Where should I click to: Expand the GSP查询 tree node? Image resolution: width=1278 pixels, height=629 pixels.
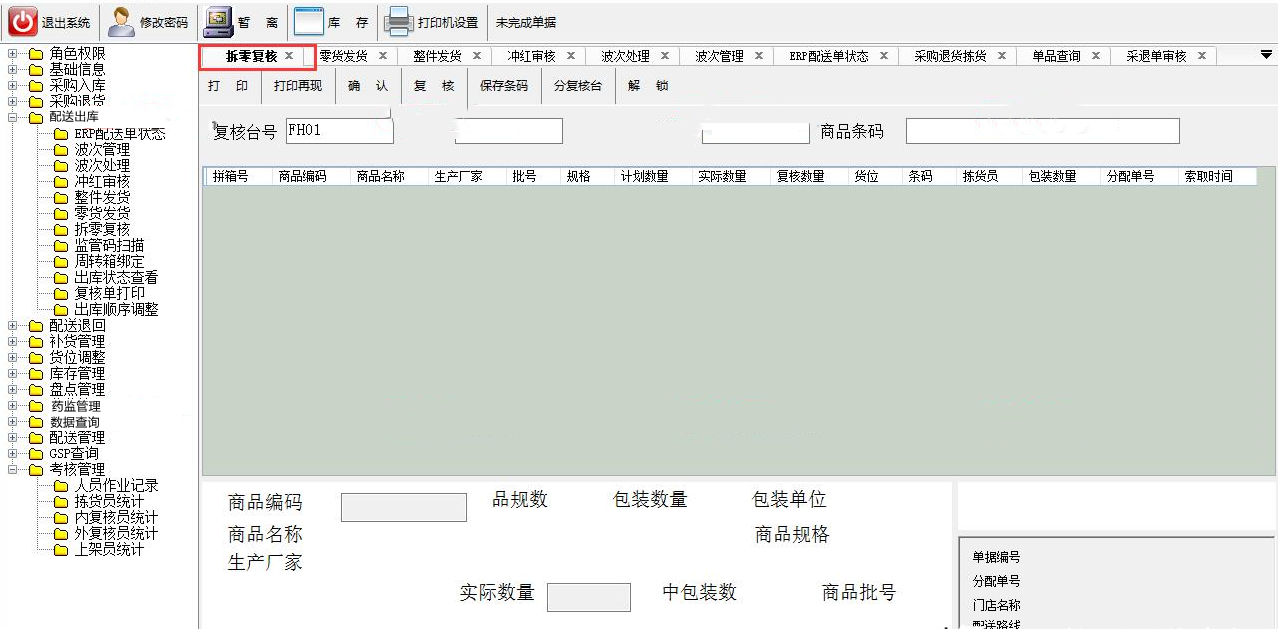12,453
